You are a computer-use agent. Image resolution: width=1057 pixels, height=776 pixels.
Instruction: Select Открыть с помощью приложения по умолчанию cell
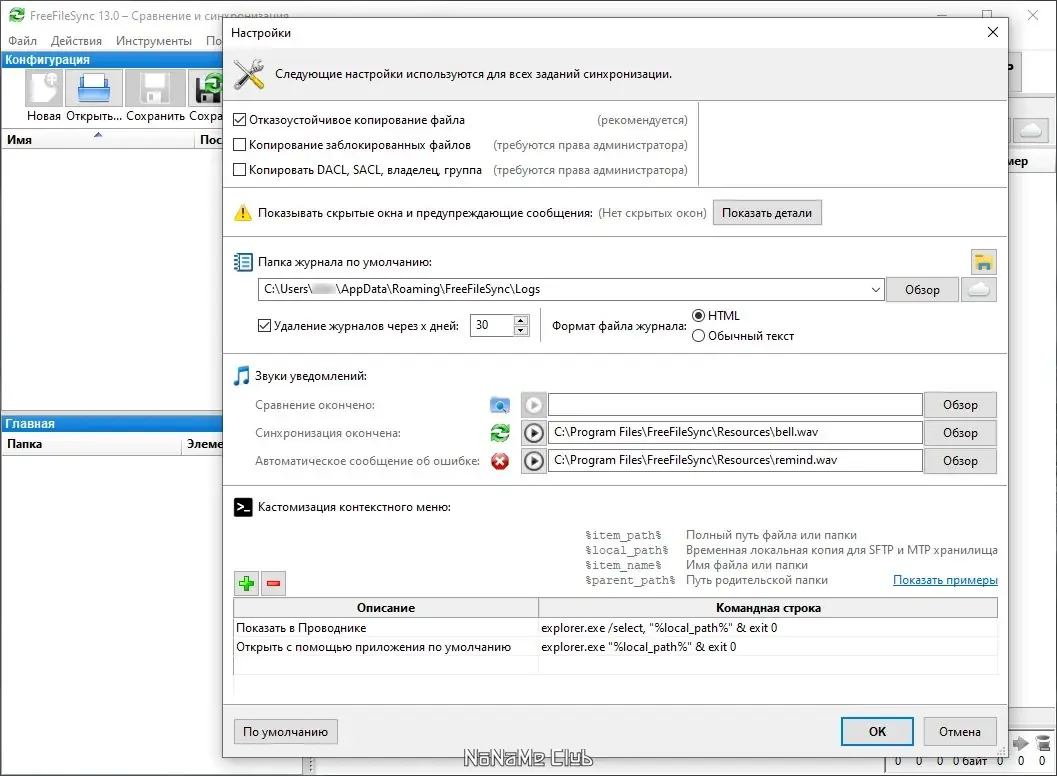(386, 647)
